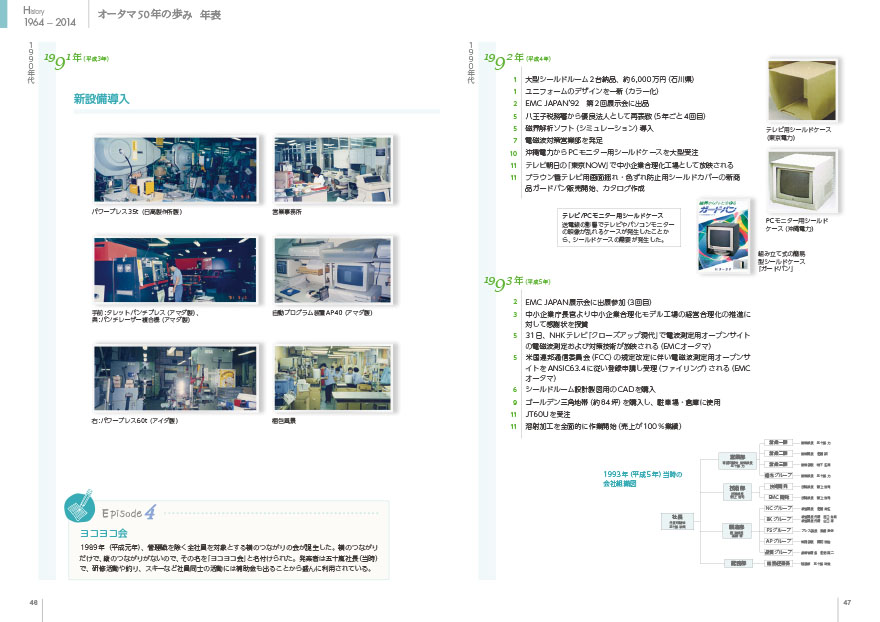The image size is (880, 622).
Task: Click page number 46
Action: pos(33,603)
